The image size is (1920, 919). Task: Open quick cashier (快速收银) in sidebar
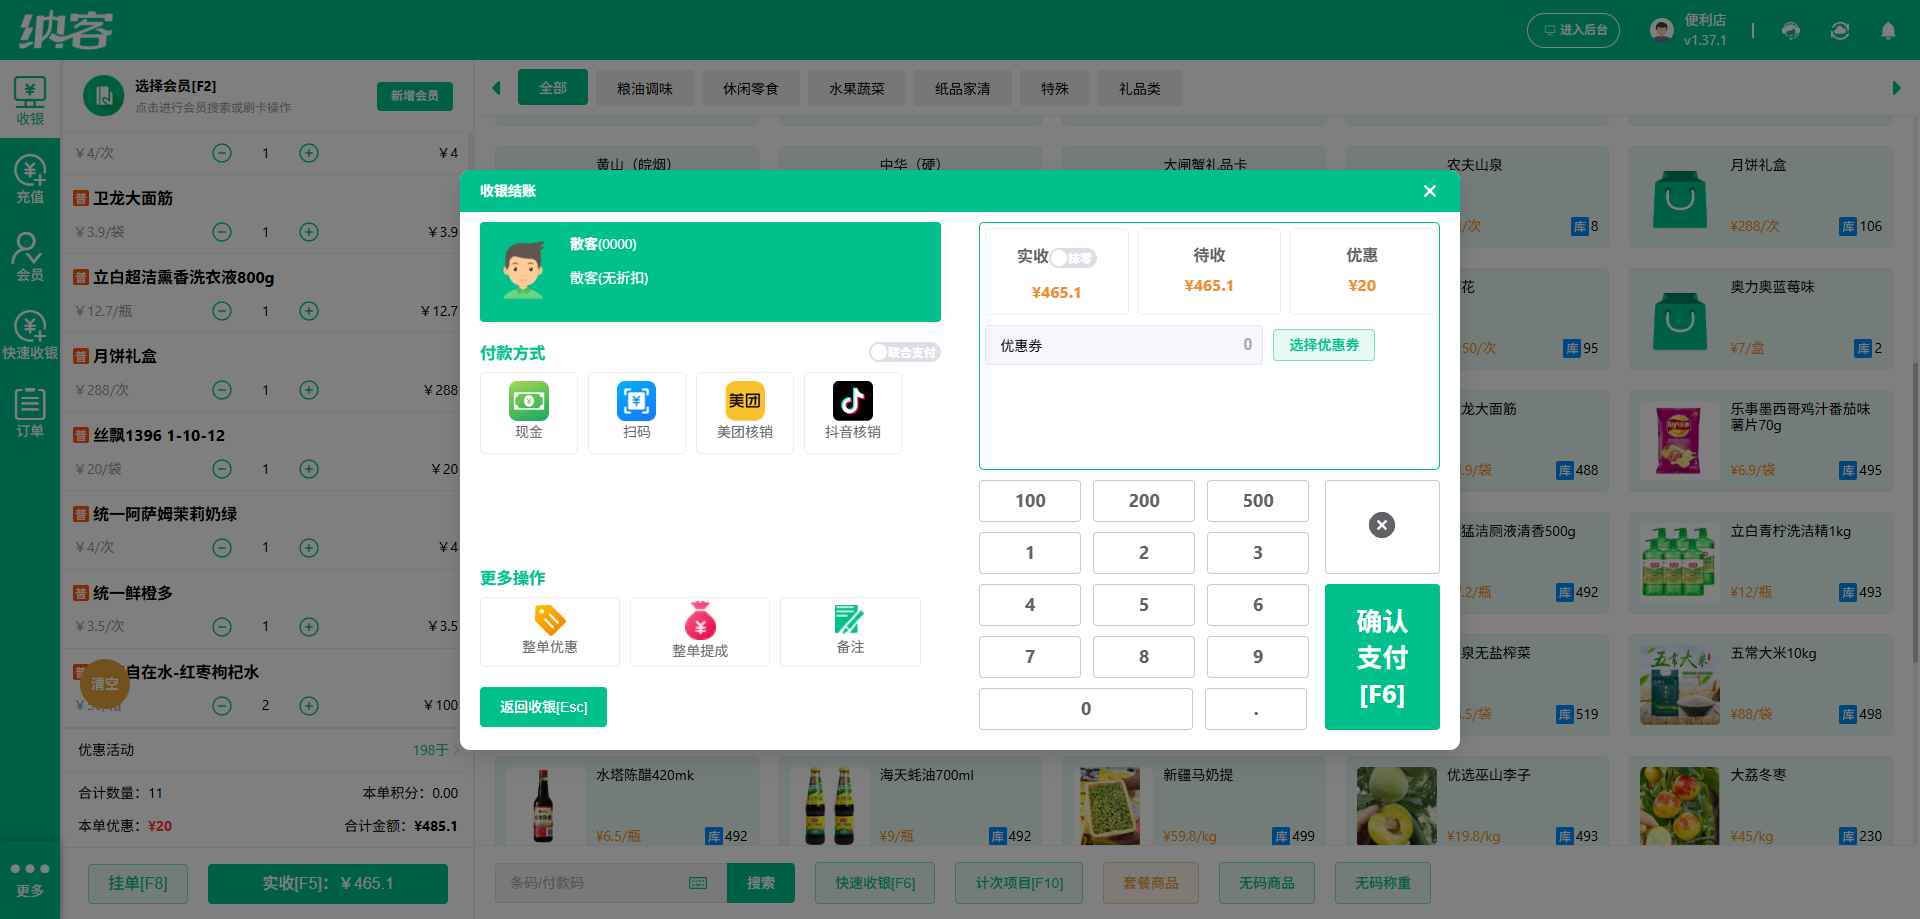click(30, 336)
